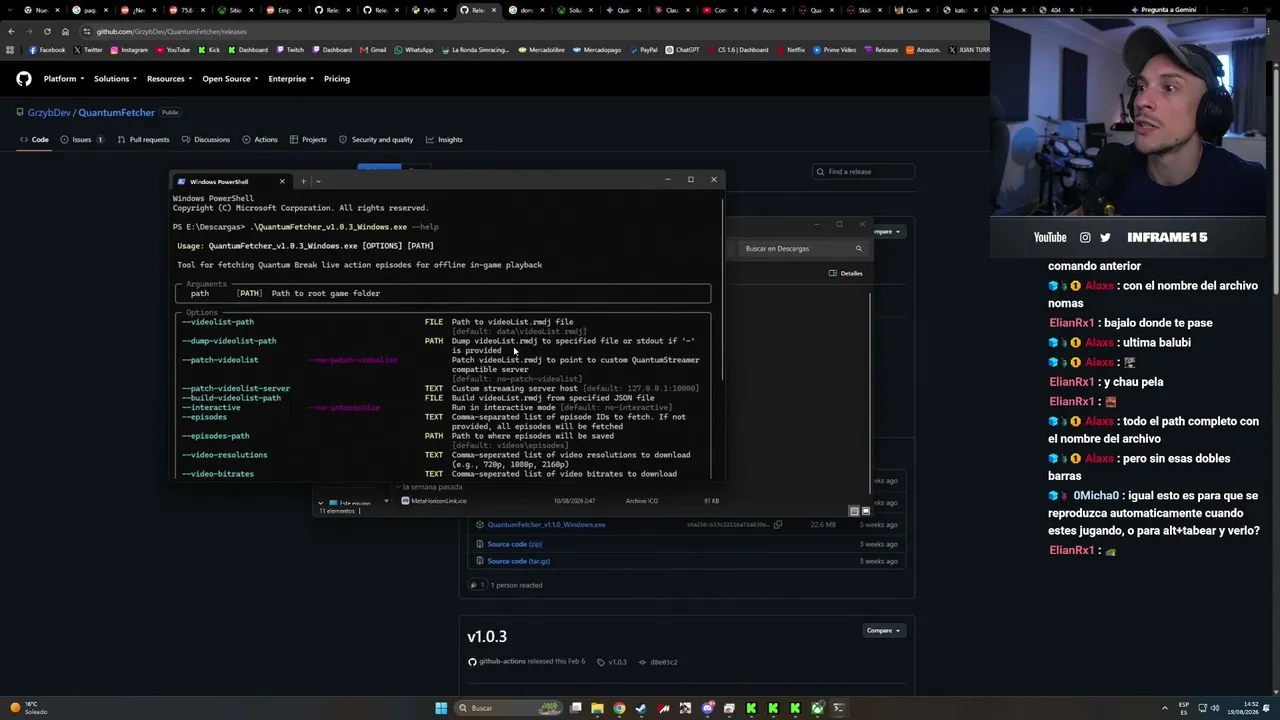Open Steam from the taskbar
1280x720 pixels.
641,708
